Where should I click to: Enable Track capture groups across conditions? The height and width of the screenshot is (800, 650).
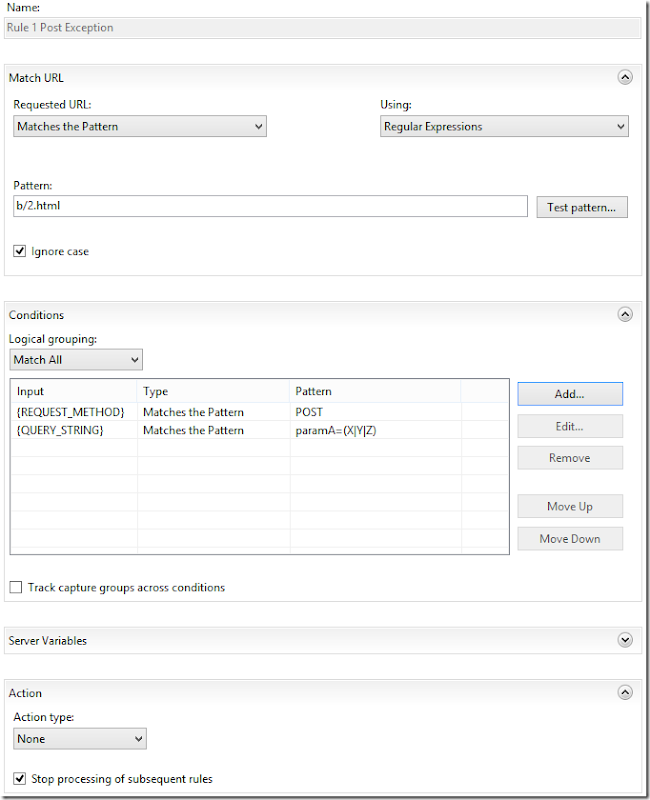16,588
